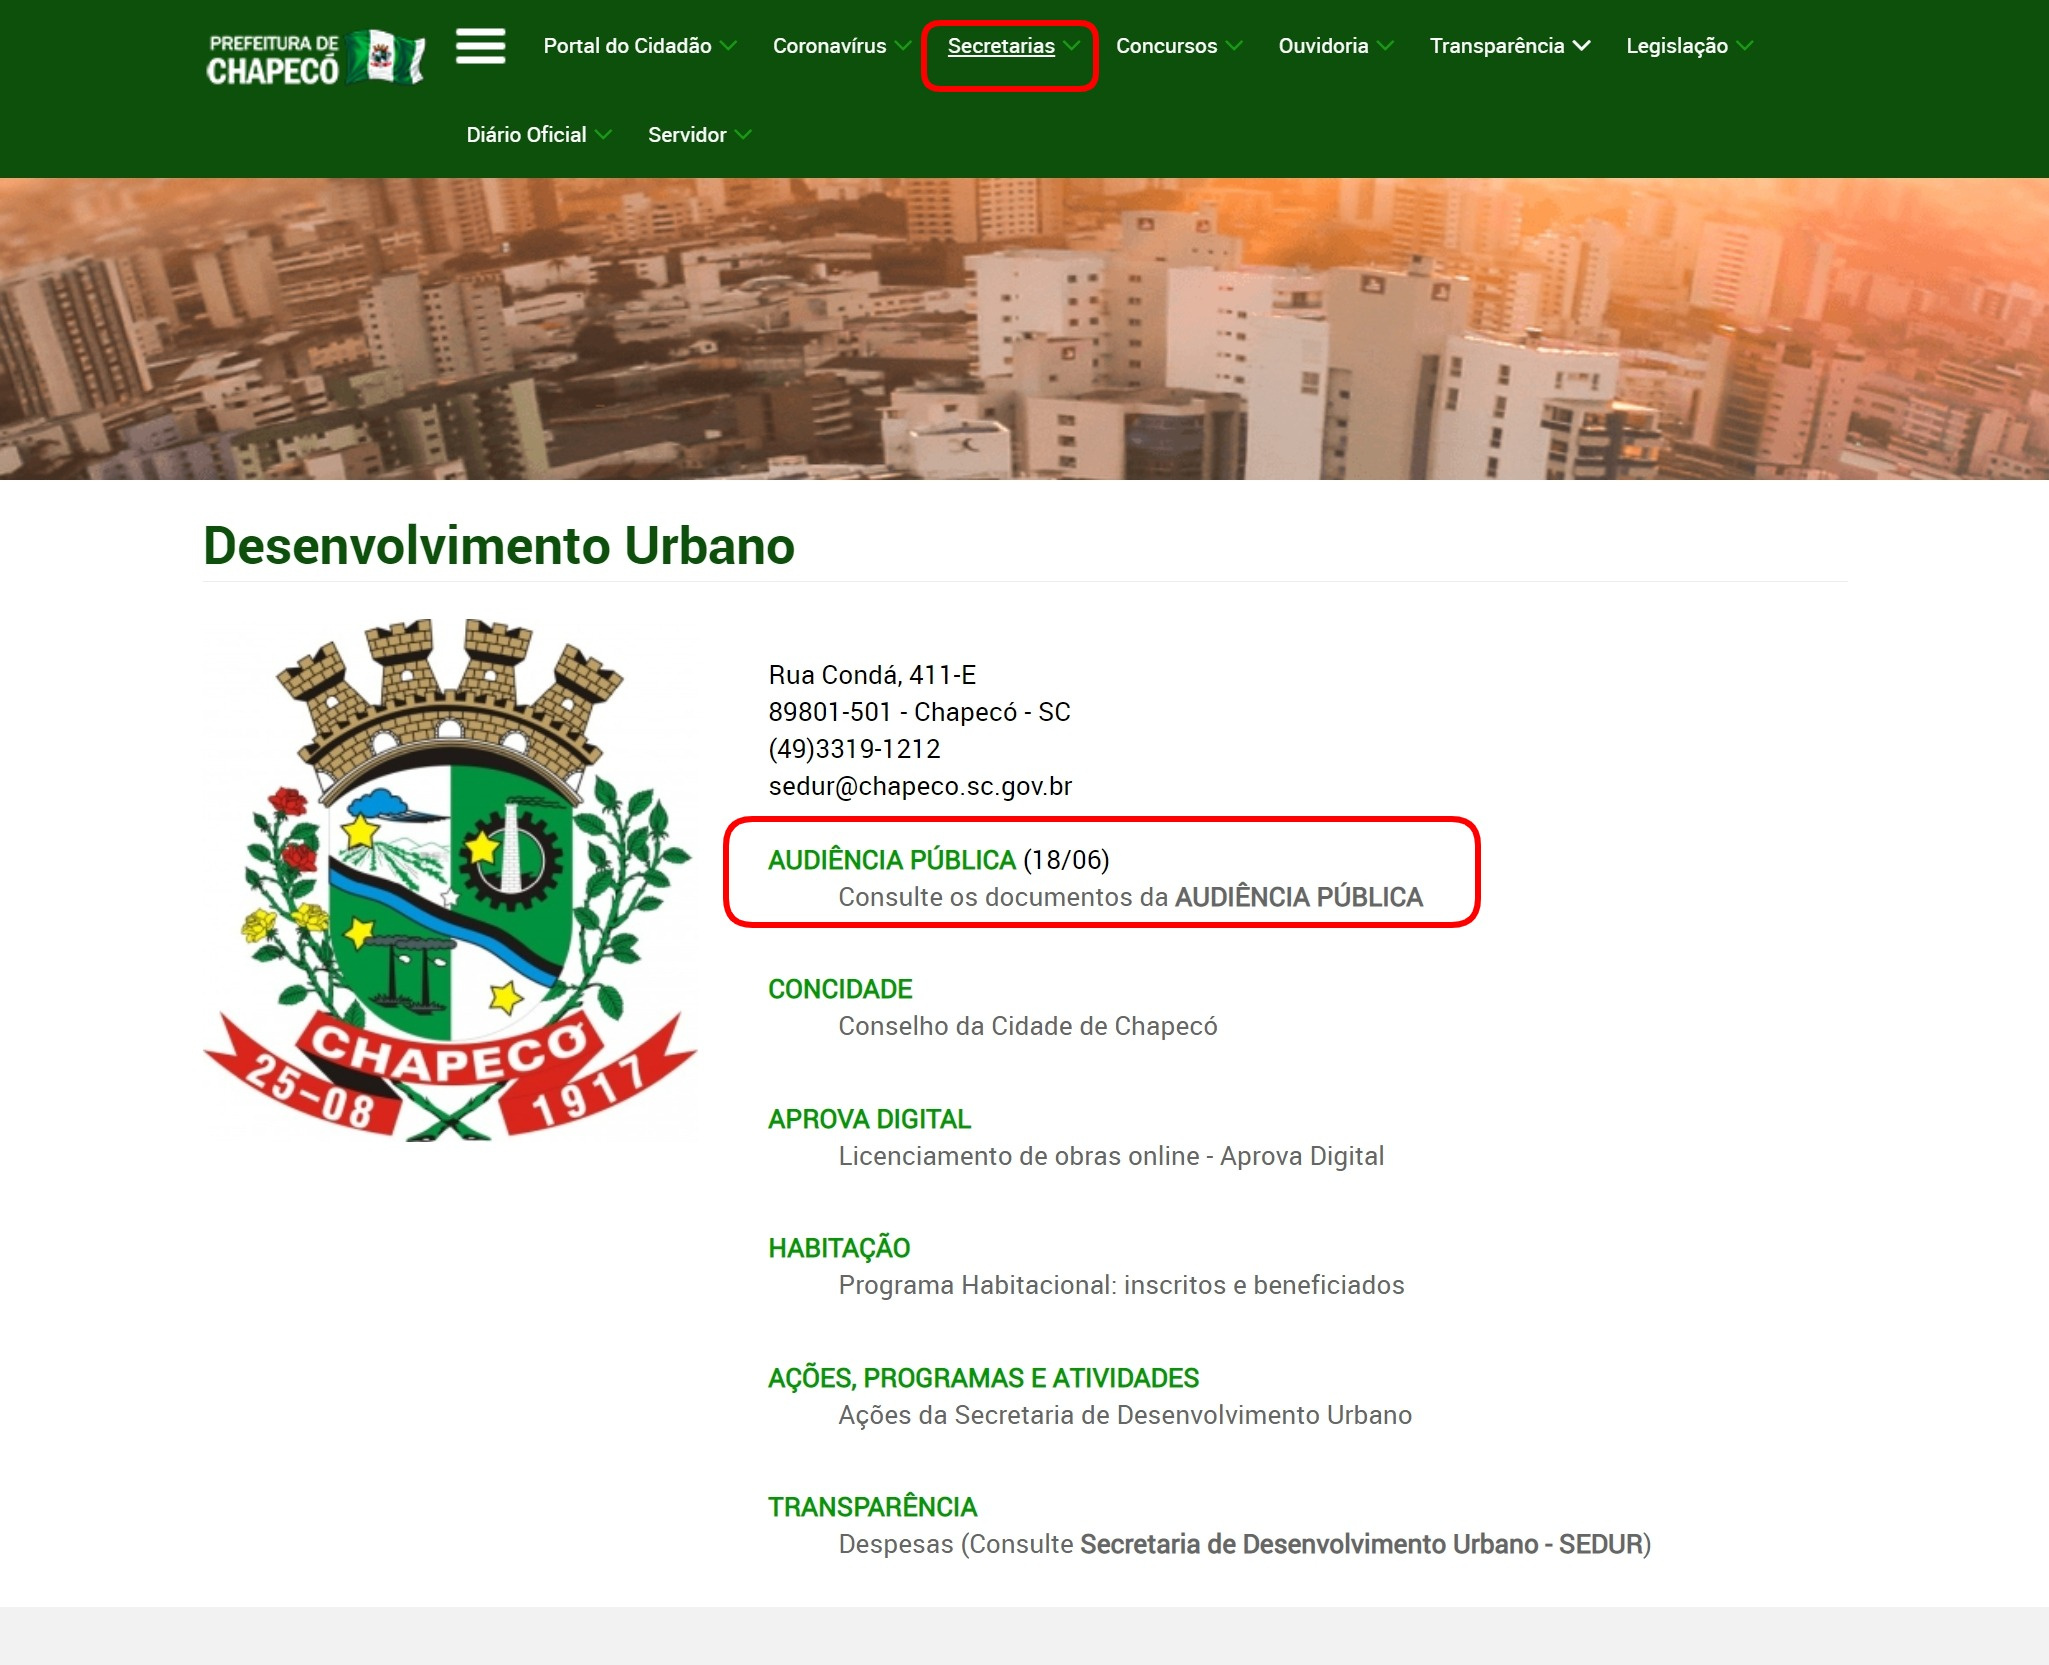
Task: Click Secretaria de Desenvolvimento Urbano - SEDUR link
Action: coord(1361,1544)
